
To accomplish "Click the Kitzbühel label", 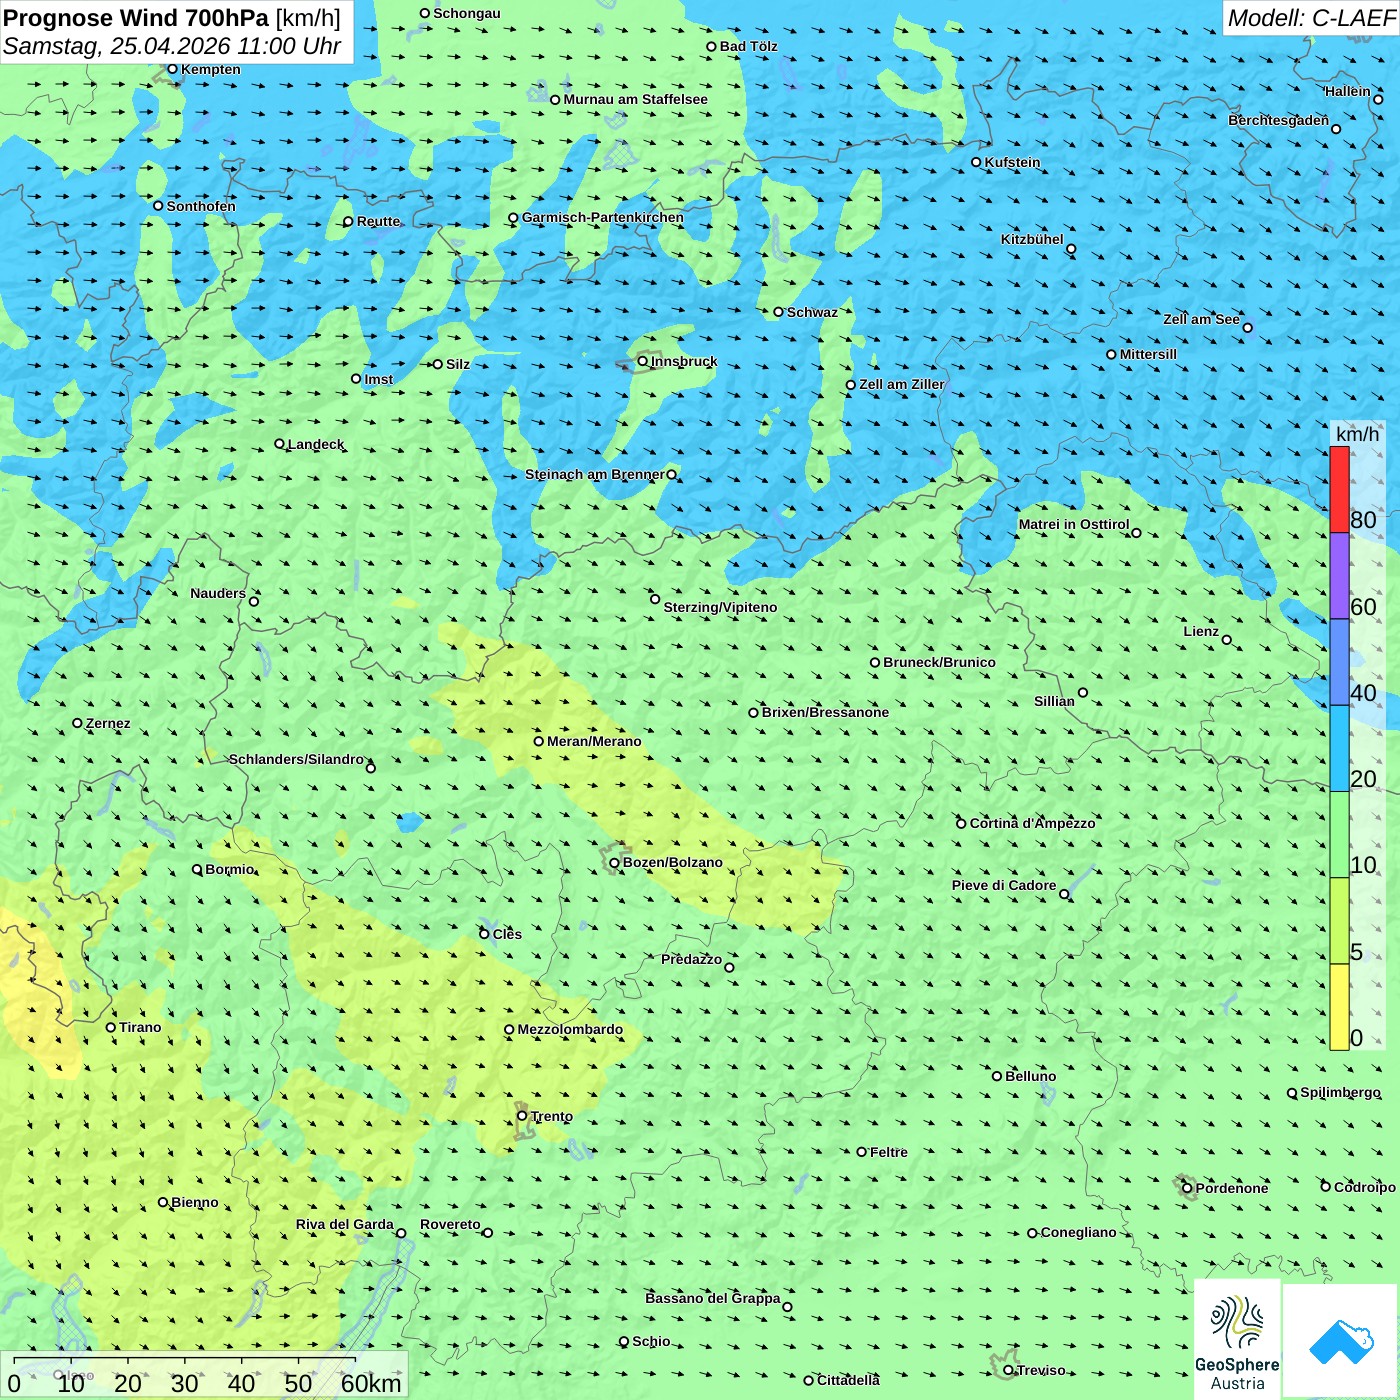I will coord(1032,239).
